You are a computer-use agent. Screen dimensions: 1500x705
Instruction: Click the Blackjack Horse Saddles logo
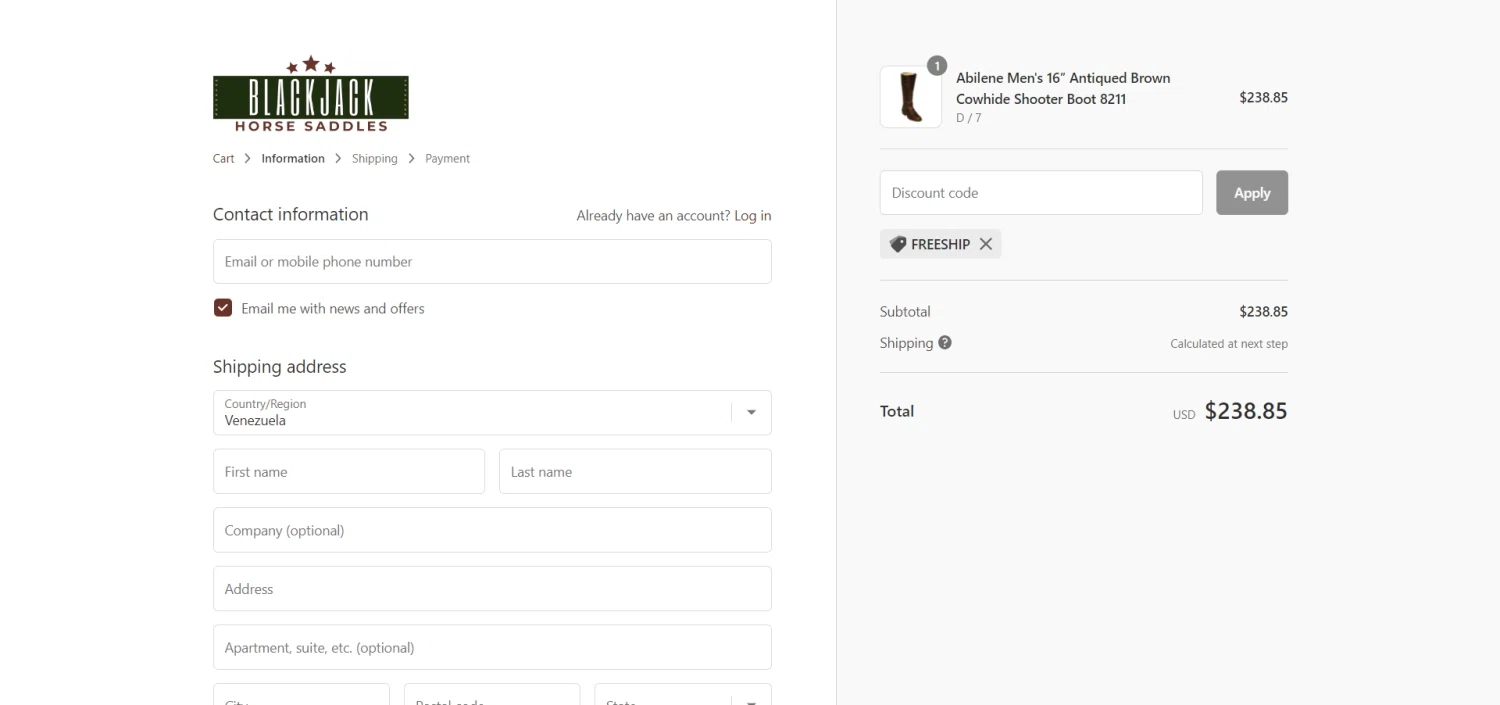(x=311, y=94)
